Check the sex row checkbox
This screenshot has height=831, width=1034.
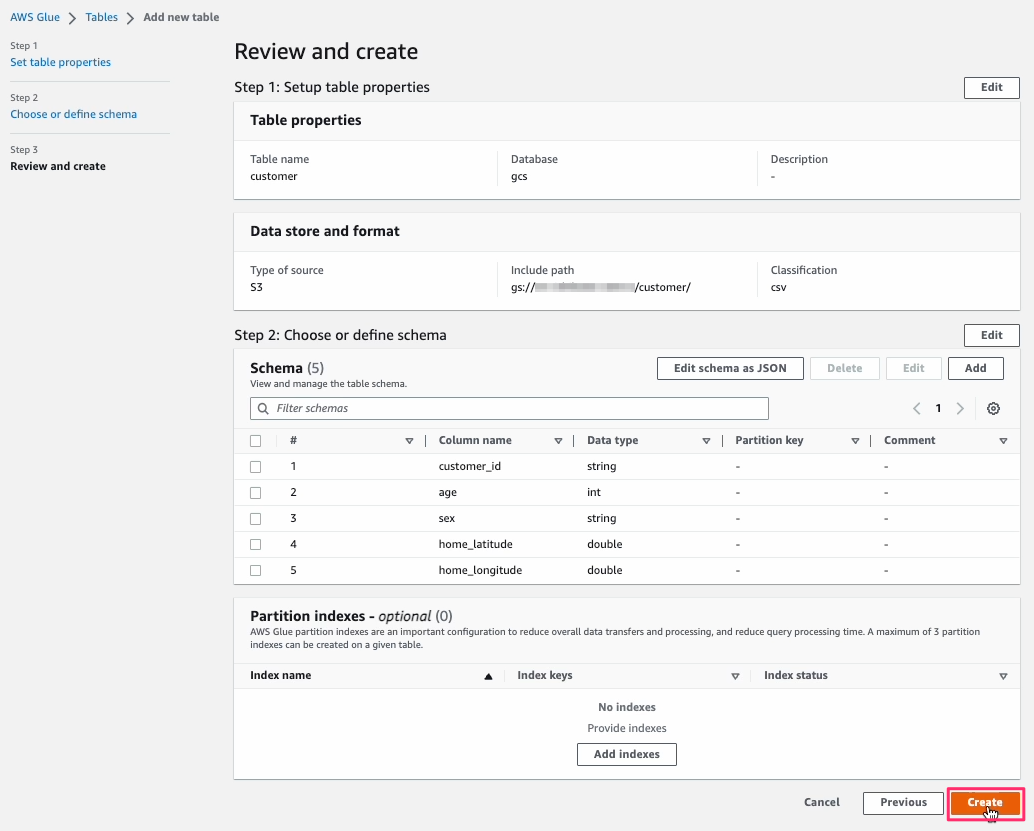click(256, 518)
